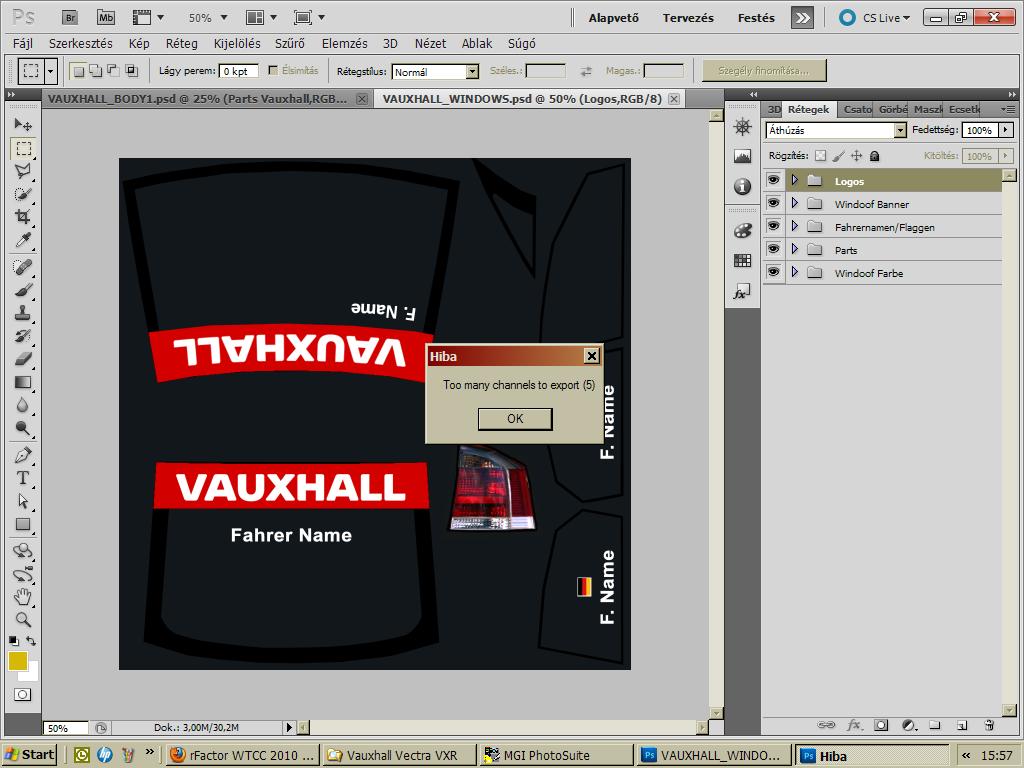
Task: Open the Swatches panel icon
Action: (743, 261)
